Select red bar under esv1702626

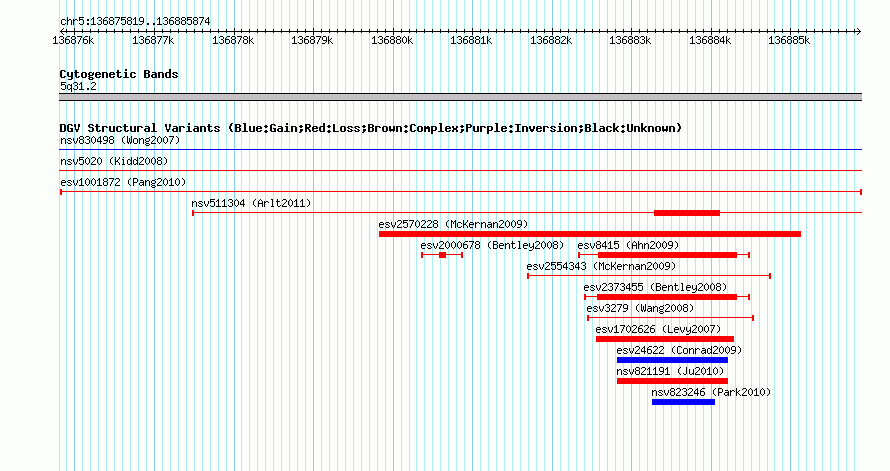(x=665, y=339)
